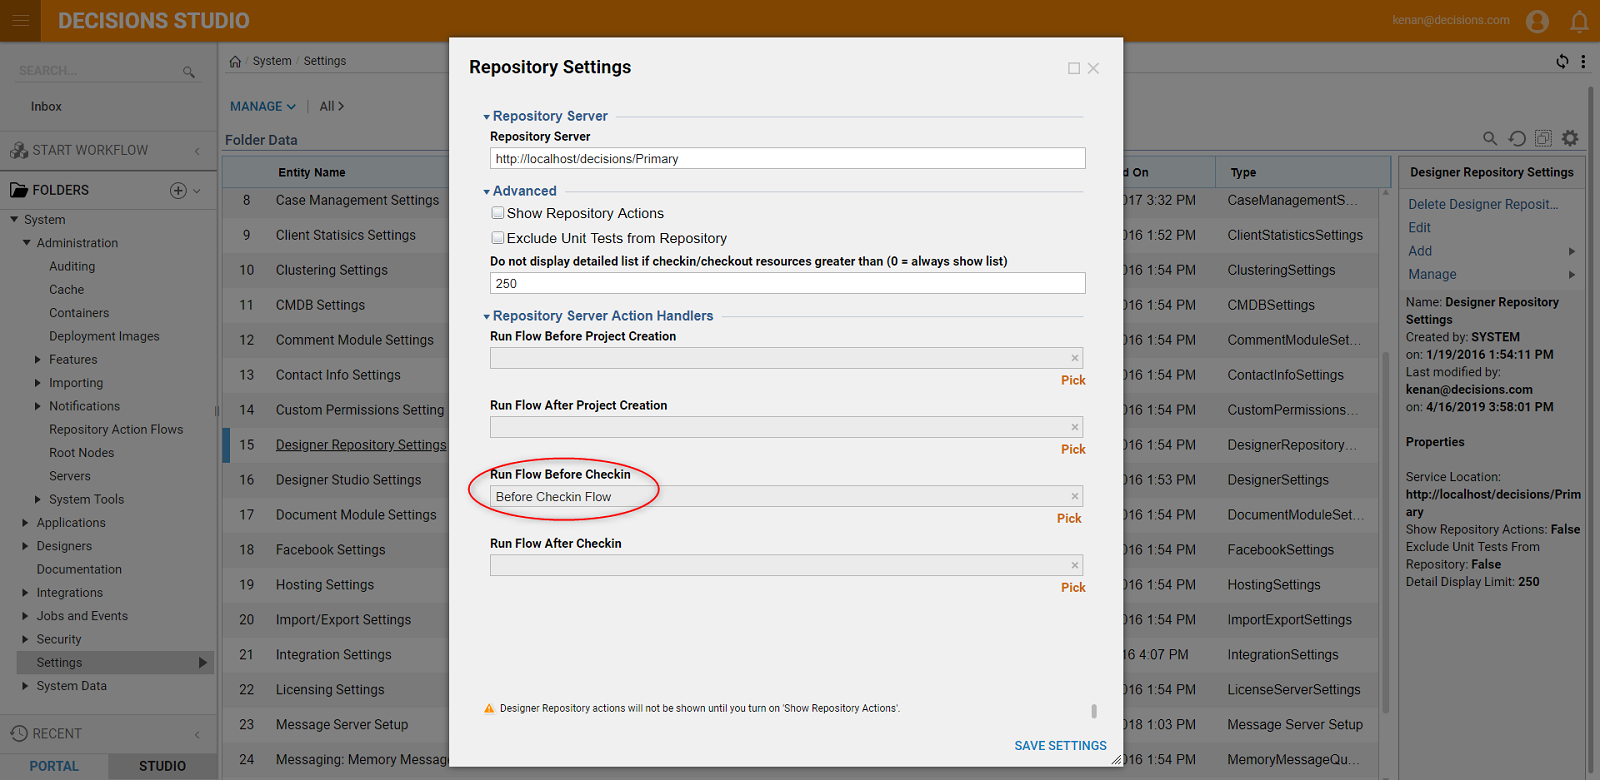Choose Delete Designer Repository action

pyautogui.click(x=1483, y=204)
